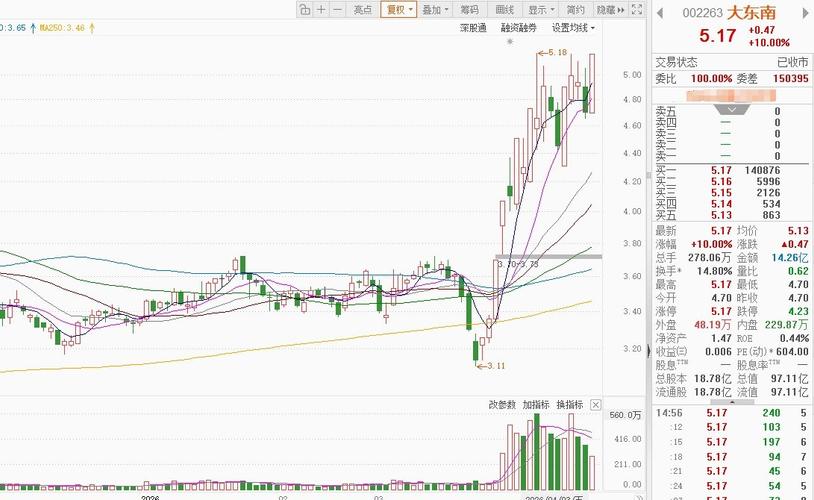Viewport: 814px width, 500px height.
Task: Click the blurred banner under 委比
Action: 731,96
